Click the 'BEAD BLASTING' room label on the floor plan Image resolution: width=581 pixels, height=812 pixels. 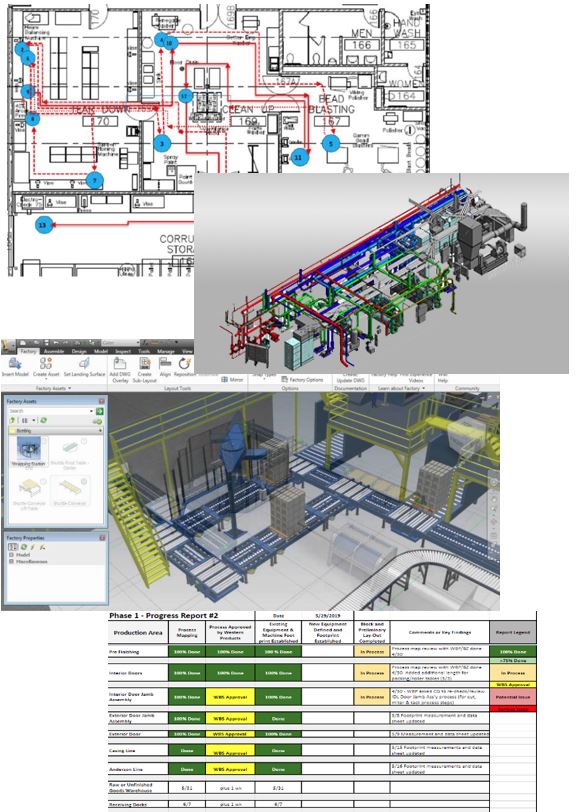point(331,104)
